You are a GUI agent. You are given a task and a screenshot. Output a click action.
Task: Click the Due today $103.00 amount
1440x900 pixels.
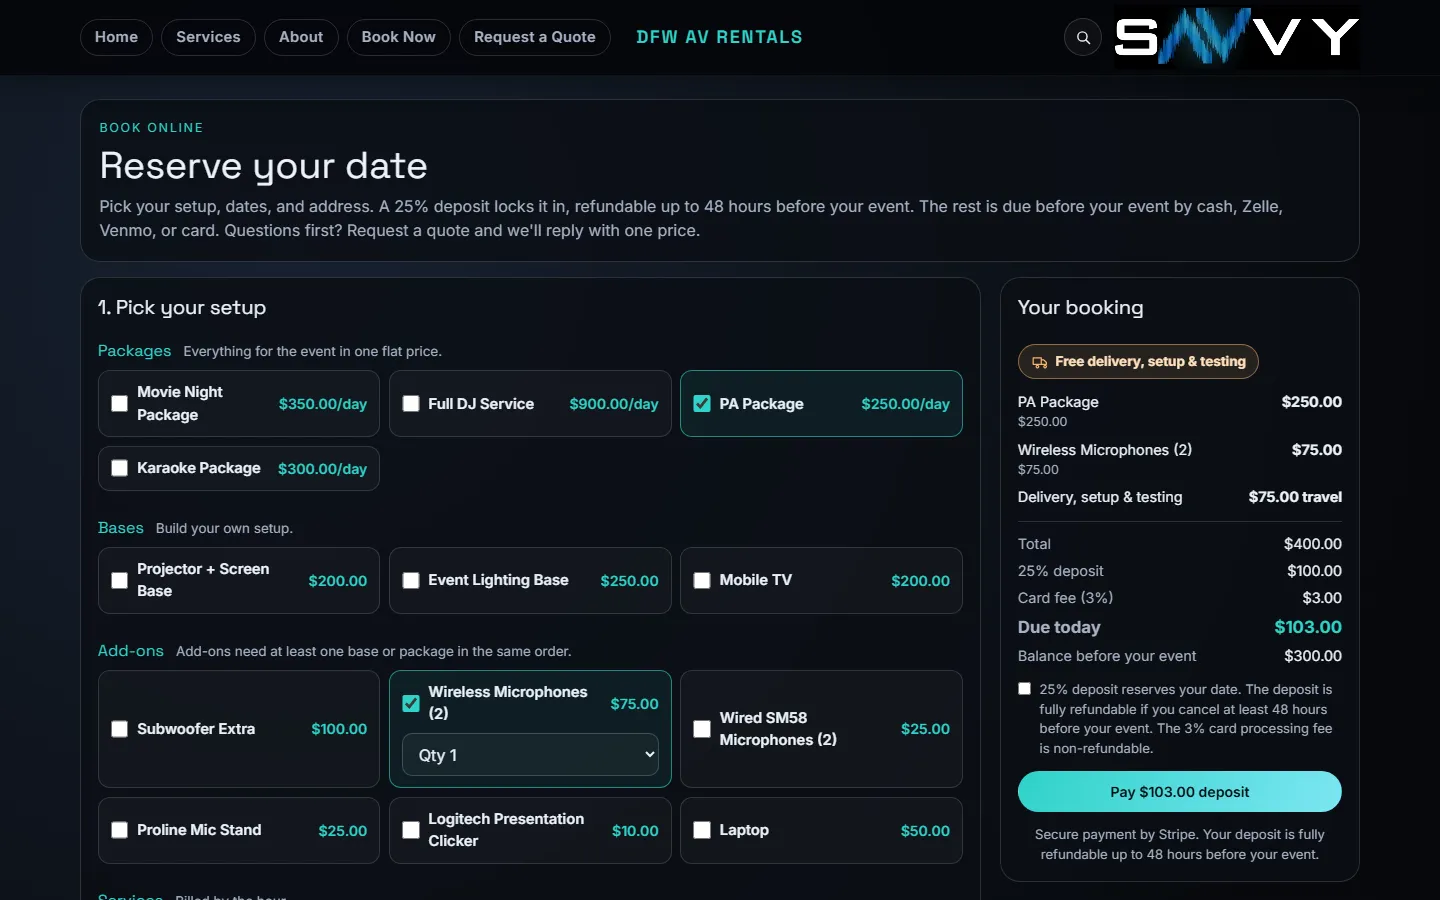(1308, 627)
